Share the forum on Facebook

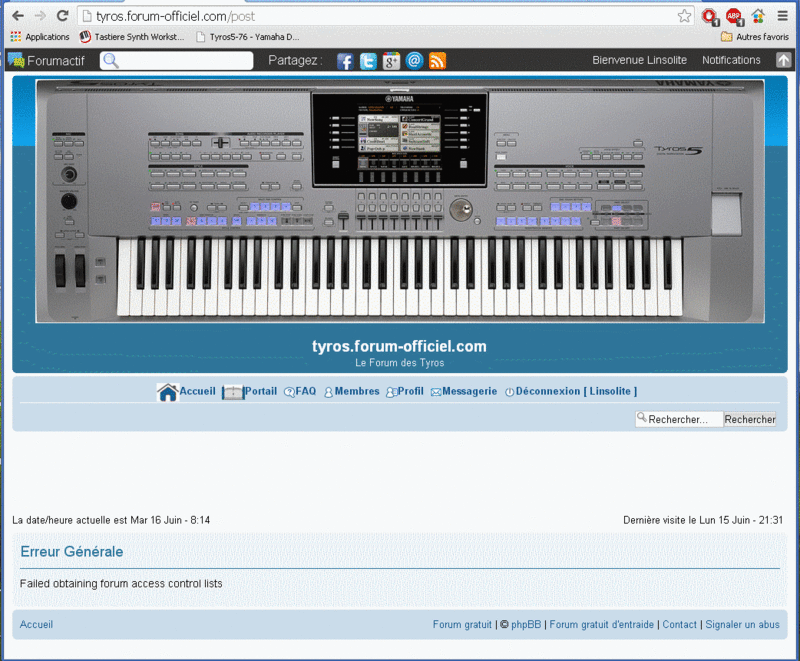point(345,61)
